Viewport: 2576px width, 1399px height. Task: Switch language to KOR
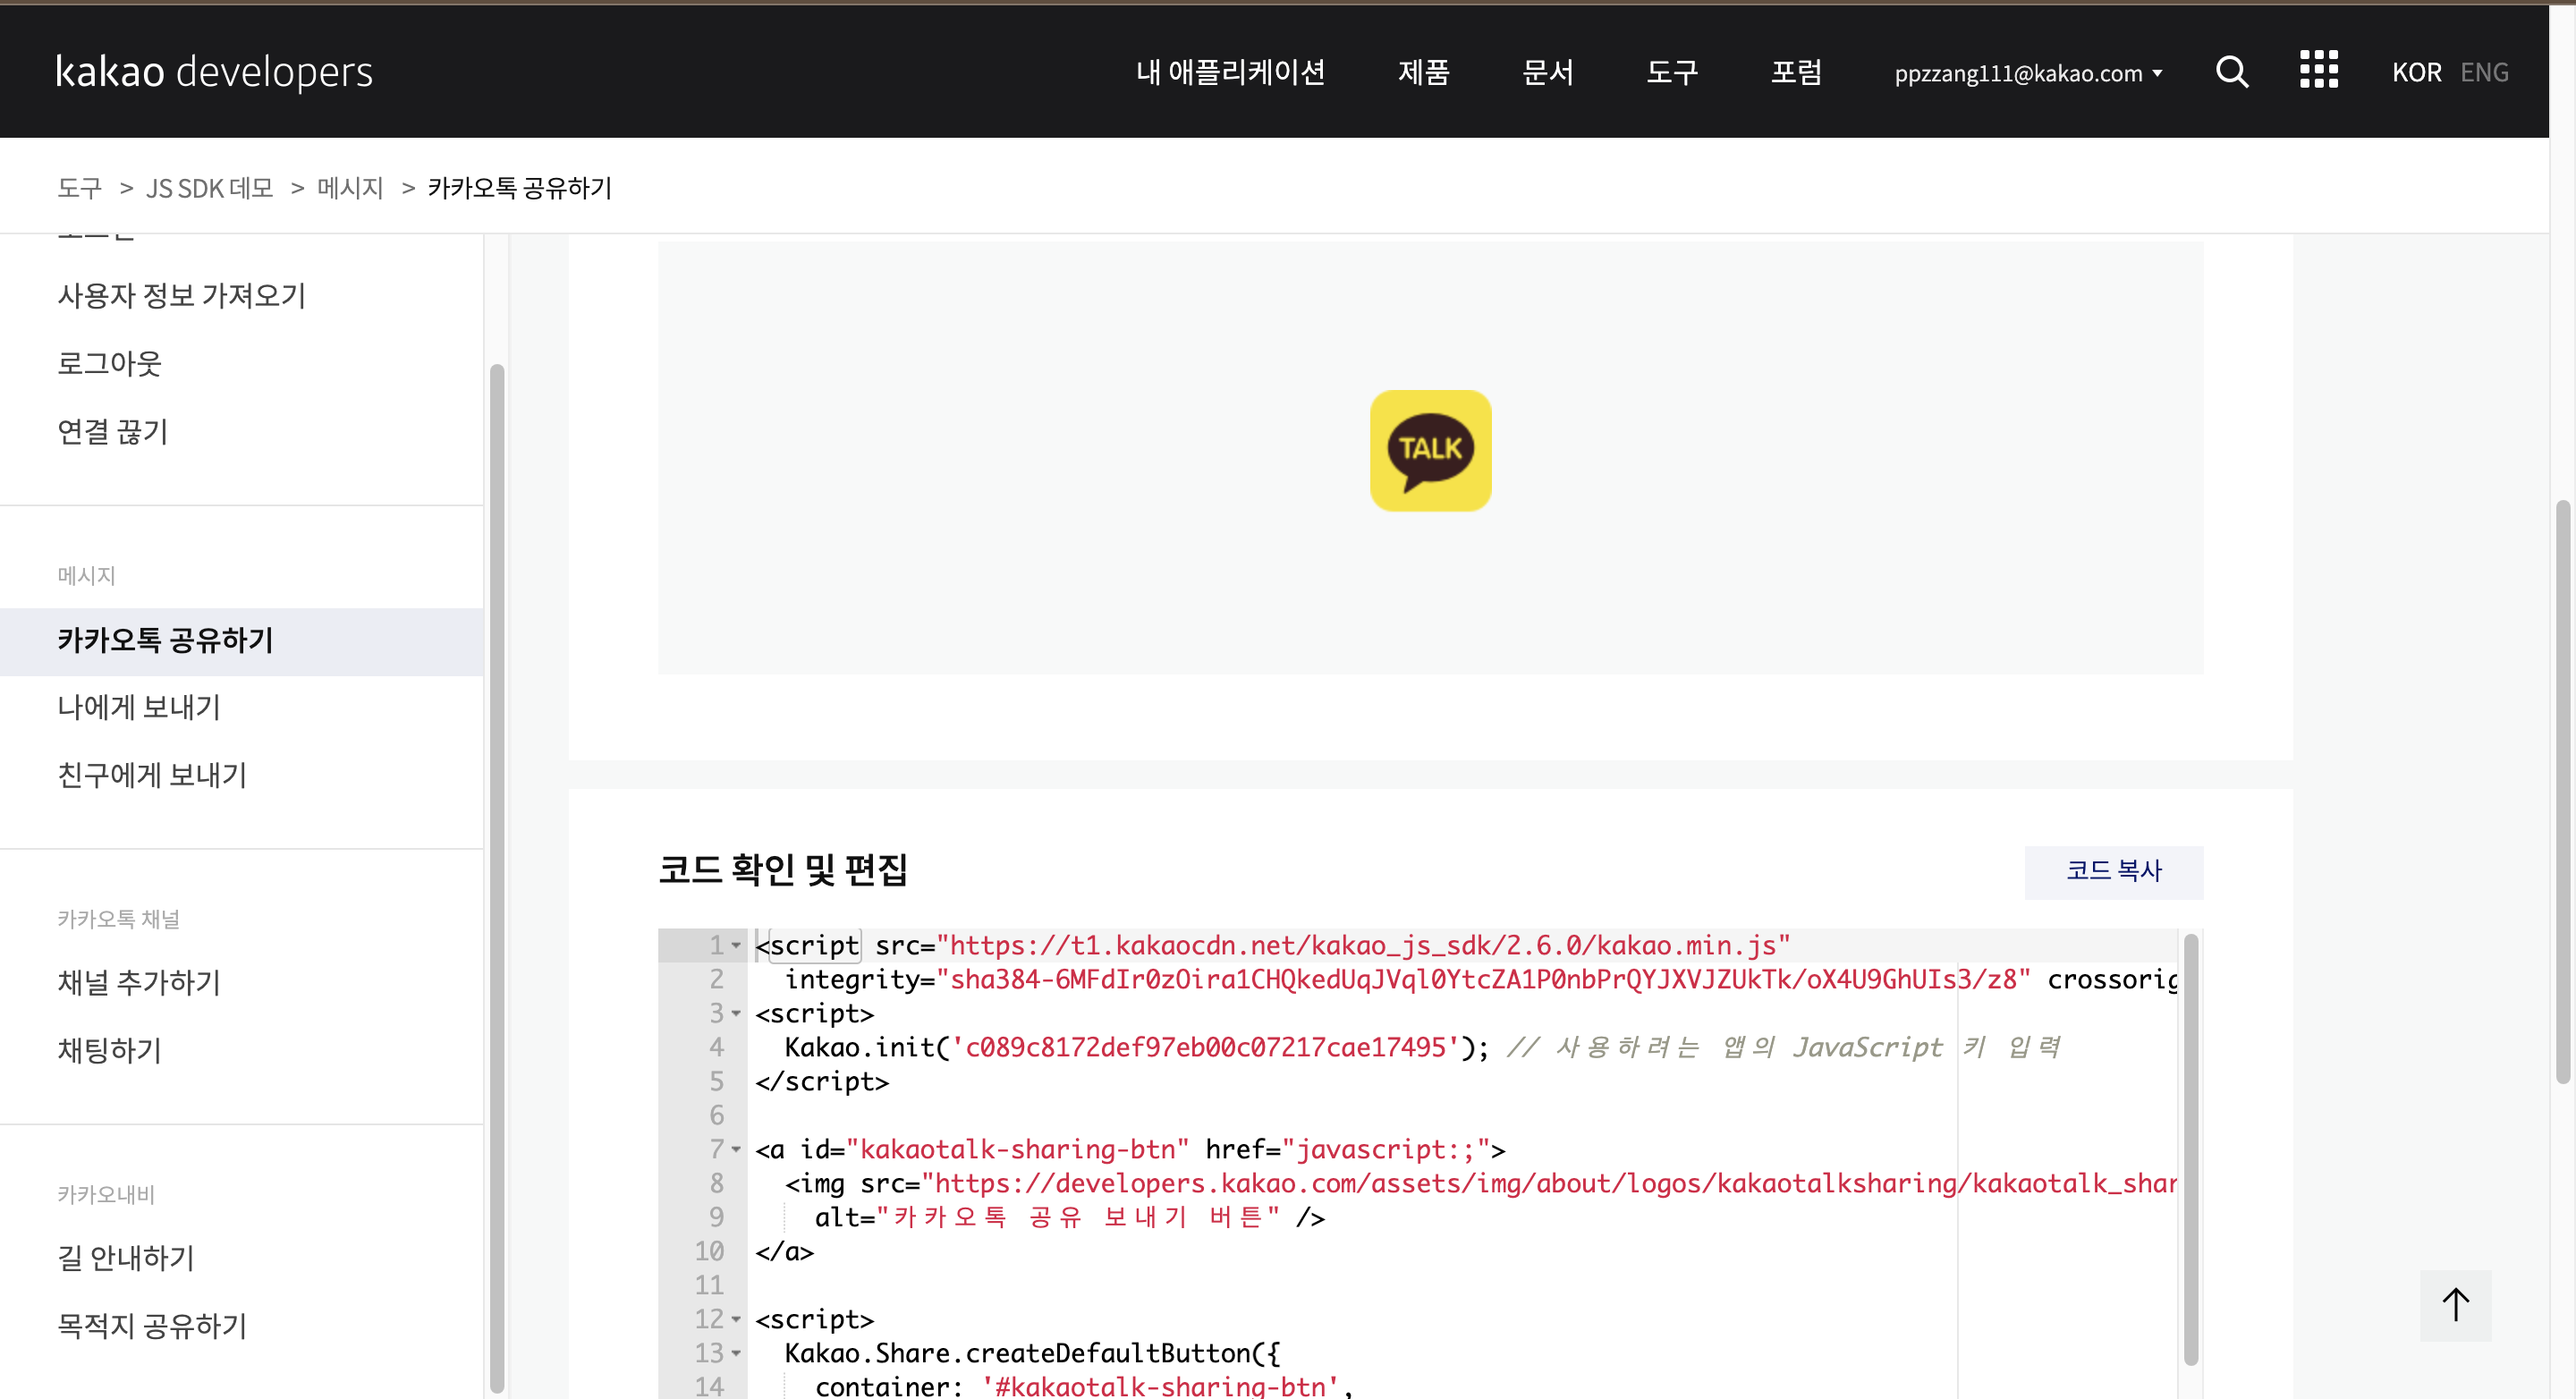tap(2415, 72)
